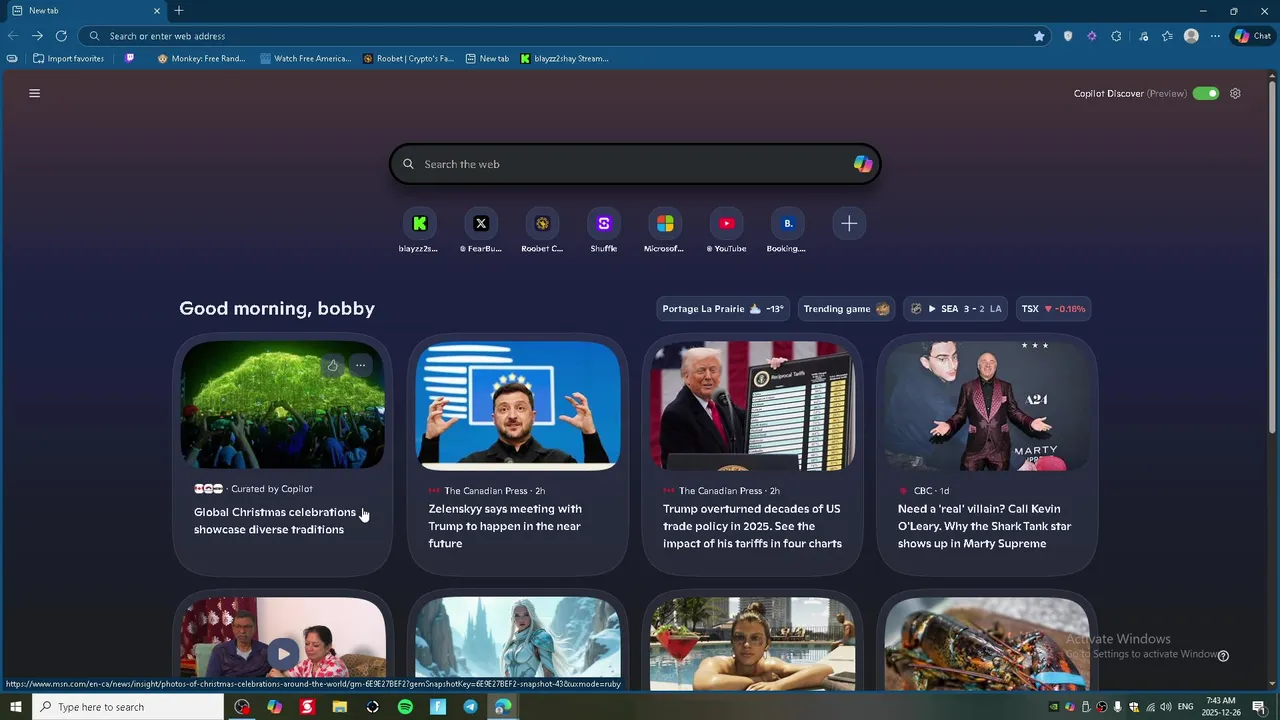Viewport: 1280px width, 720px height.
Task: Open the purple extension icon in toolbar
Action: tap(1092, 36)
